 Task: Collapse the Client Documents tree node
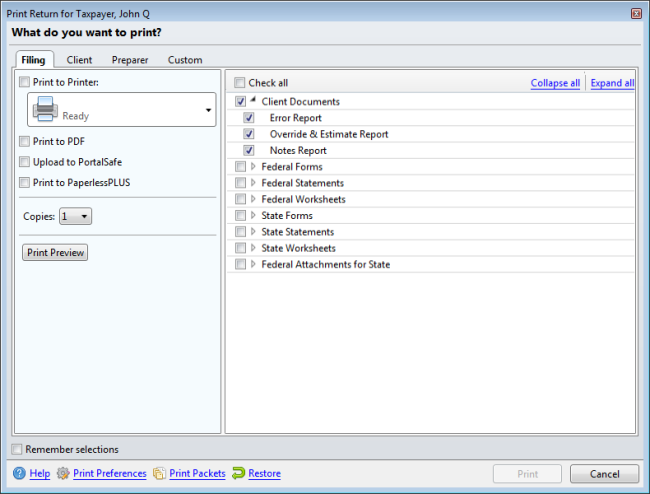click(253, 101)
